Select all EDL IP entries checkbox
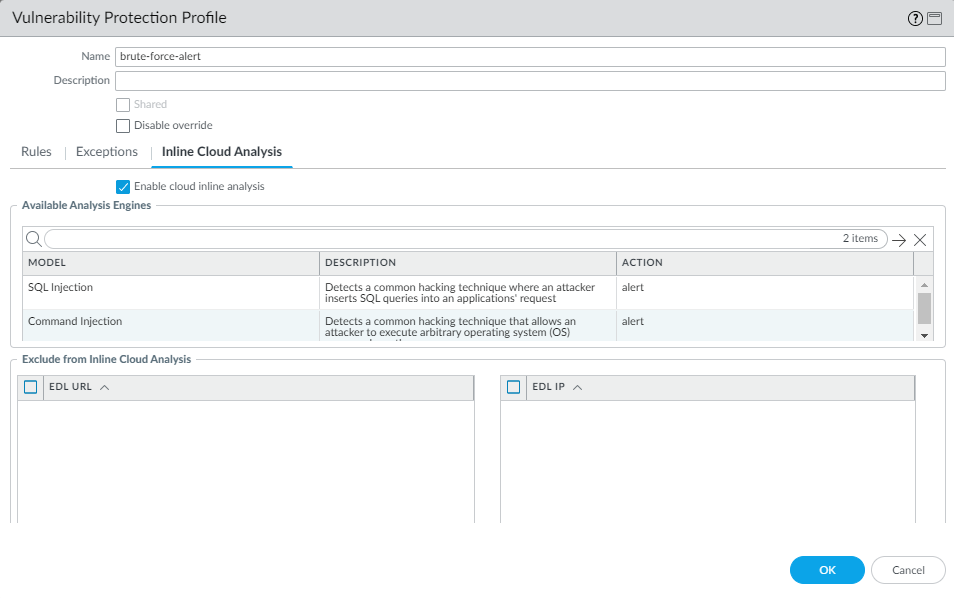 pos(514,388)
